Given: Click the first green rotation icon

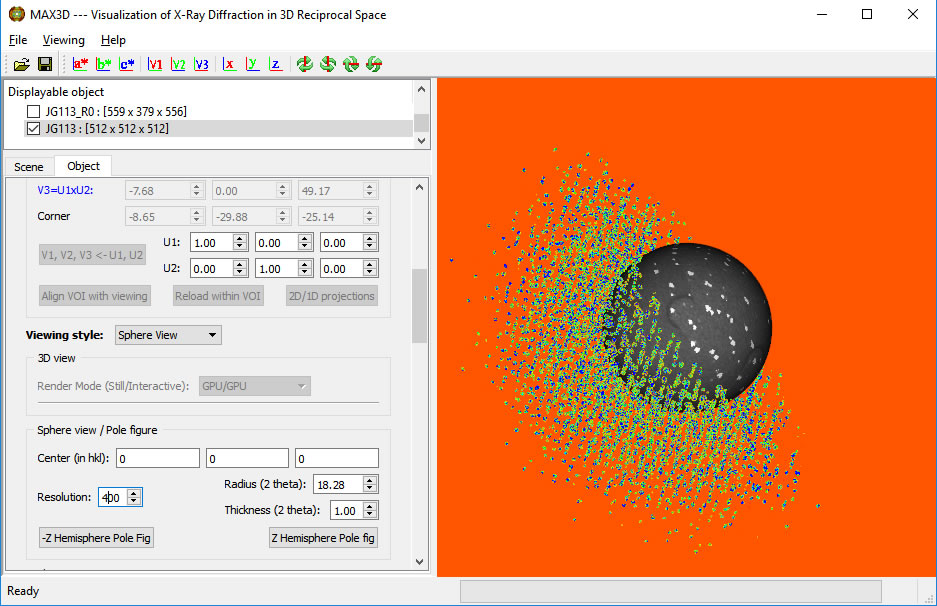Looking at the screenshot, I should pyautogui.click(x=304, y=63).
